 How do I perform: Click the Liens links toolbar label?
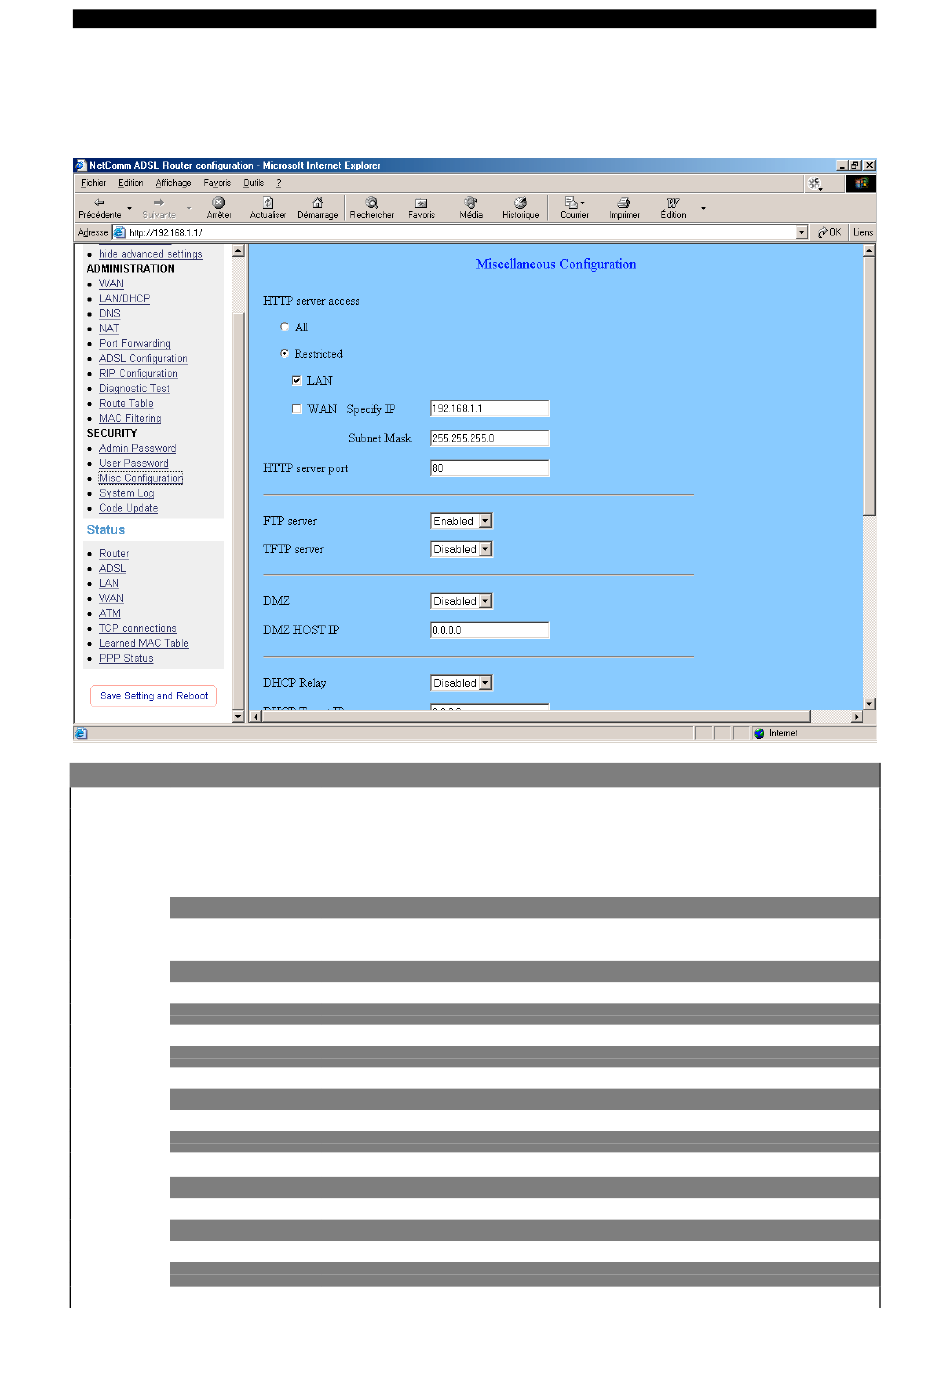click(x=863, y=232)
